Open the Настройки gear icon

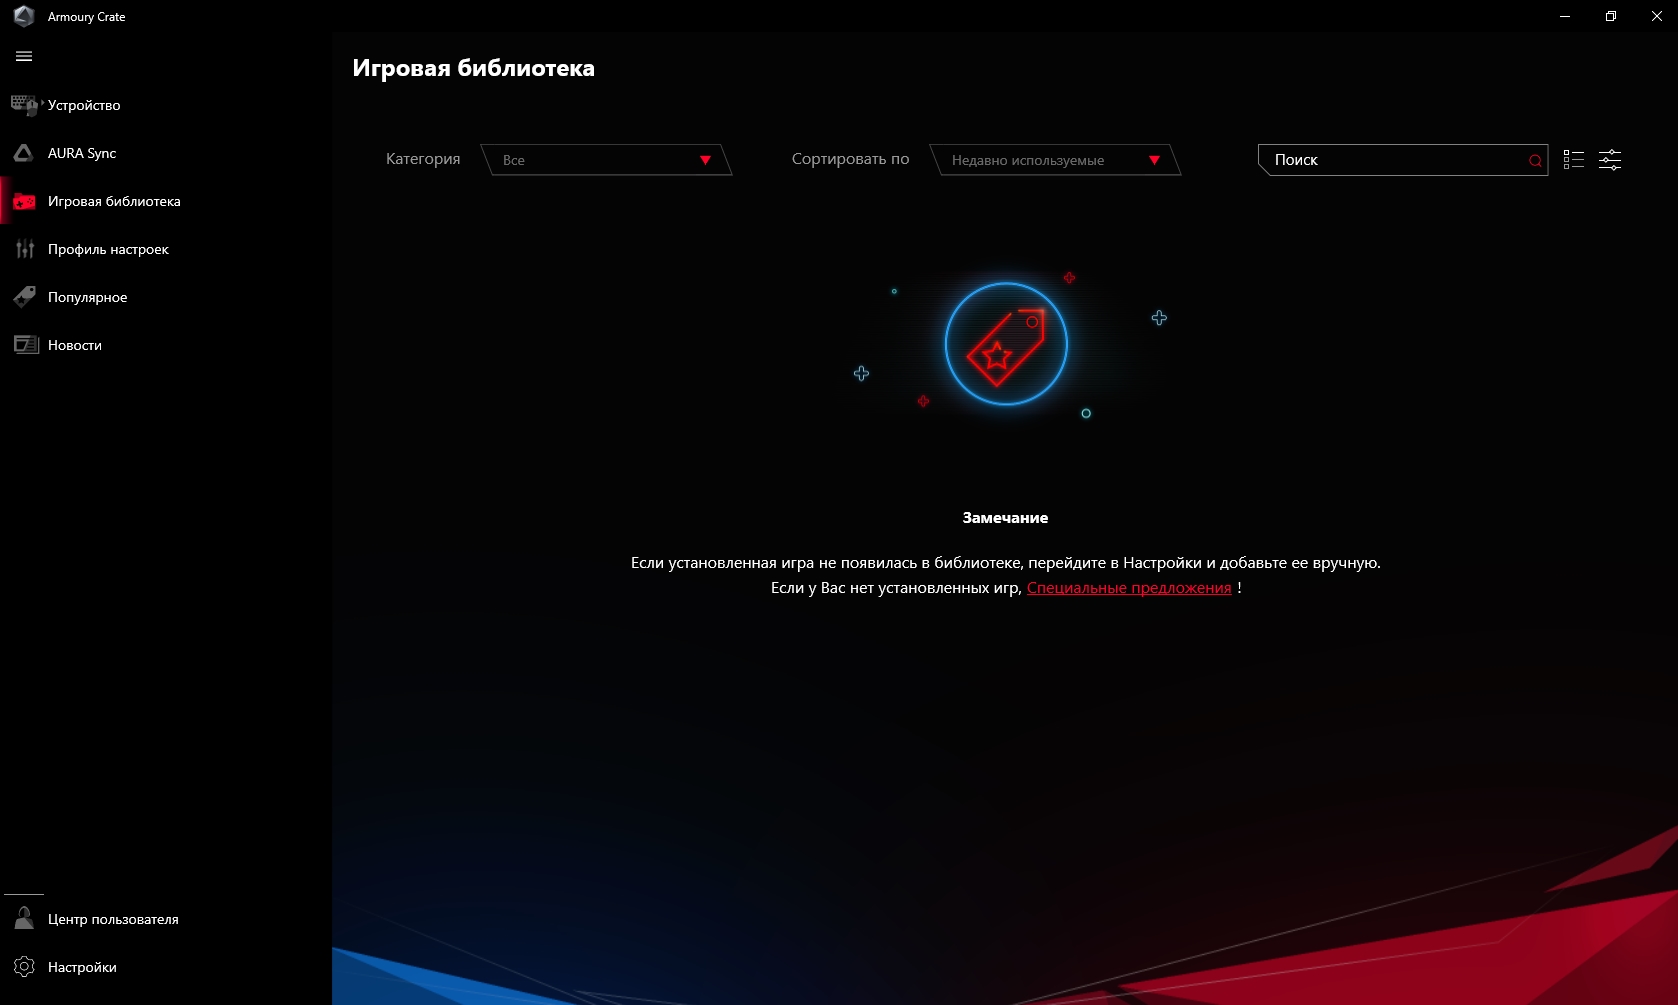(24, 966)
